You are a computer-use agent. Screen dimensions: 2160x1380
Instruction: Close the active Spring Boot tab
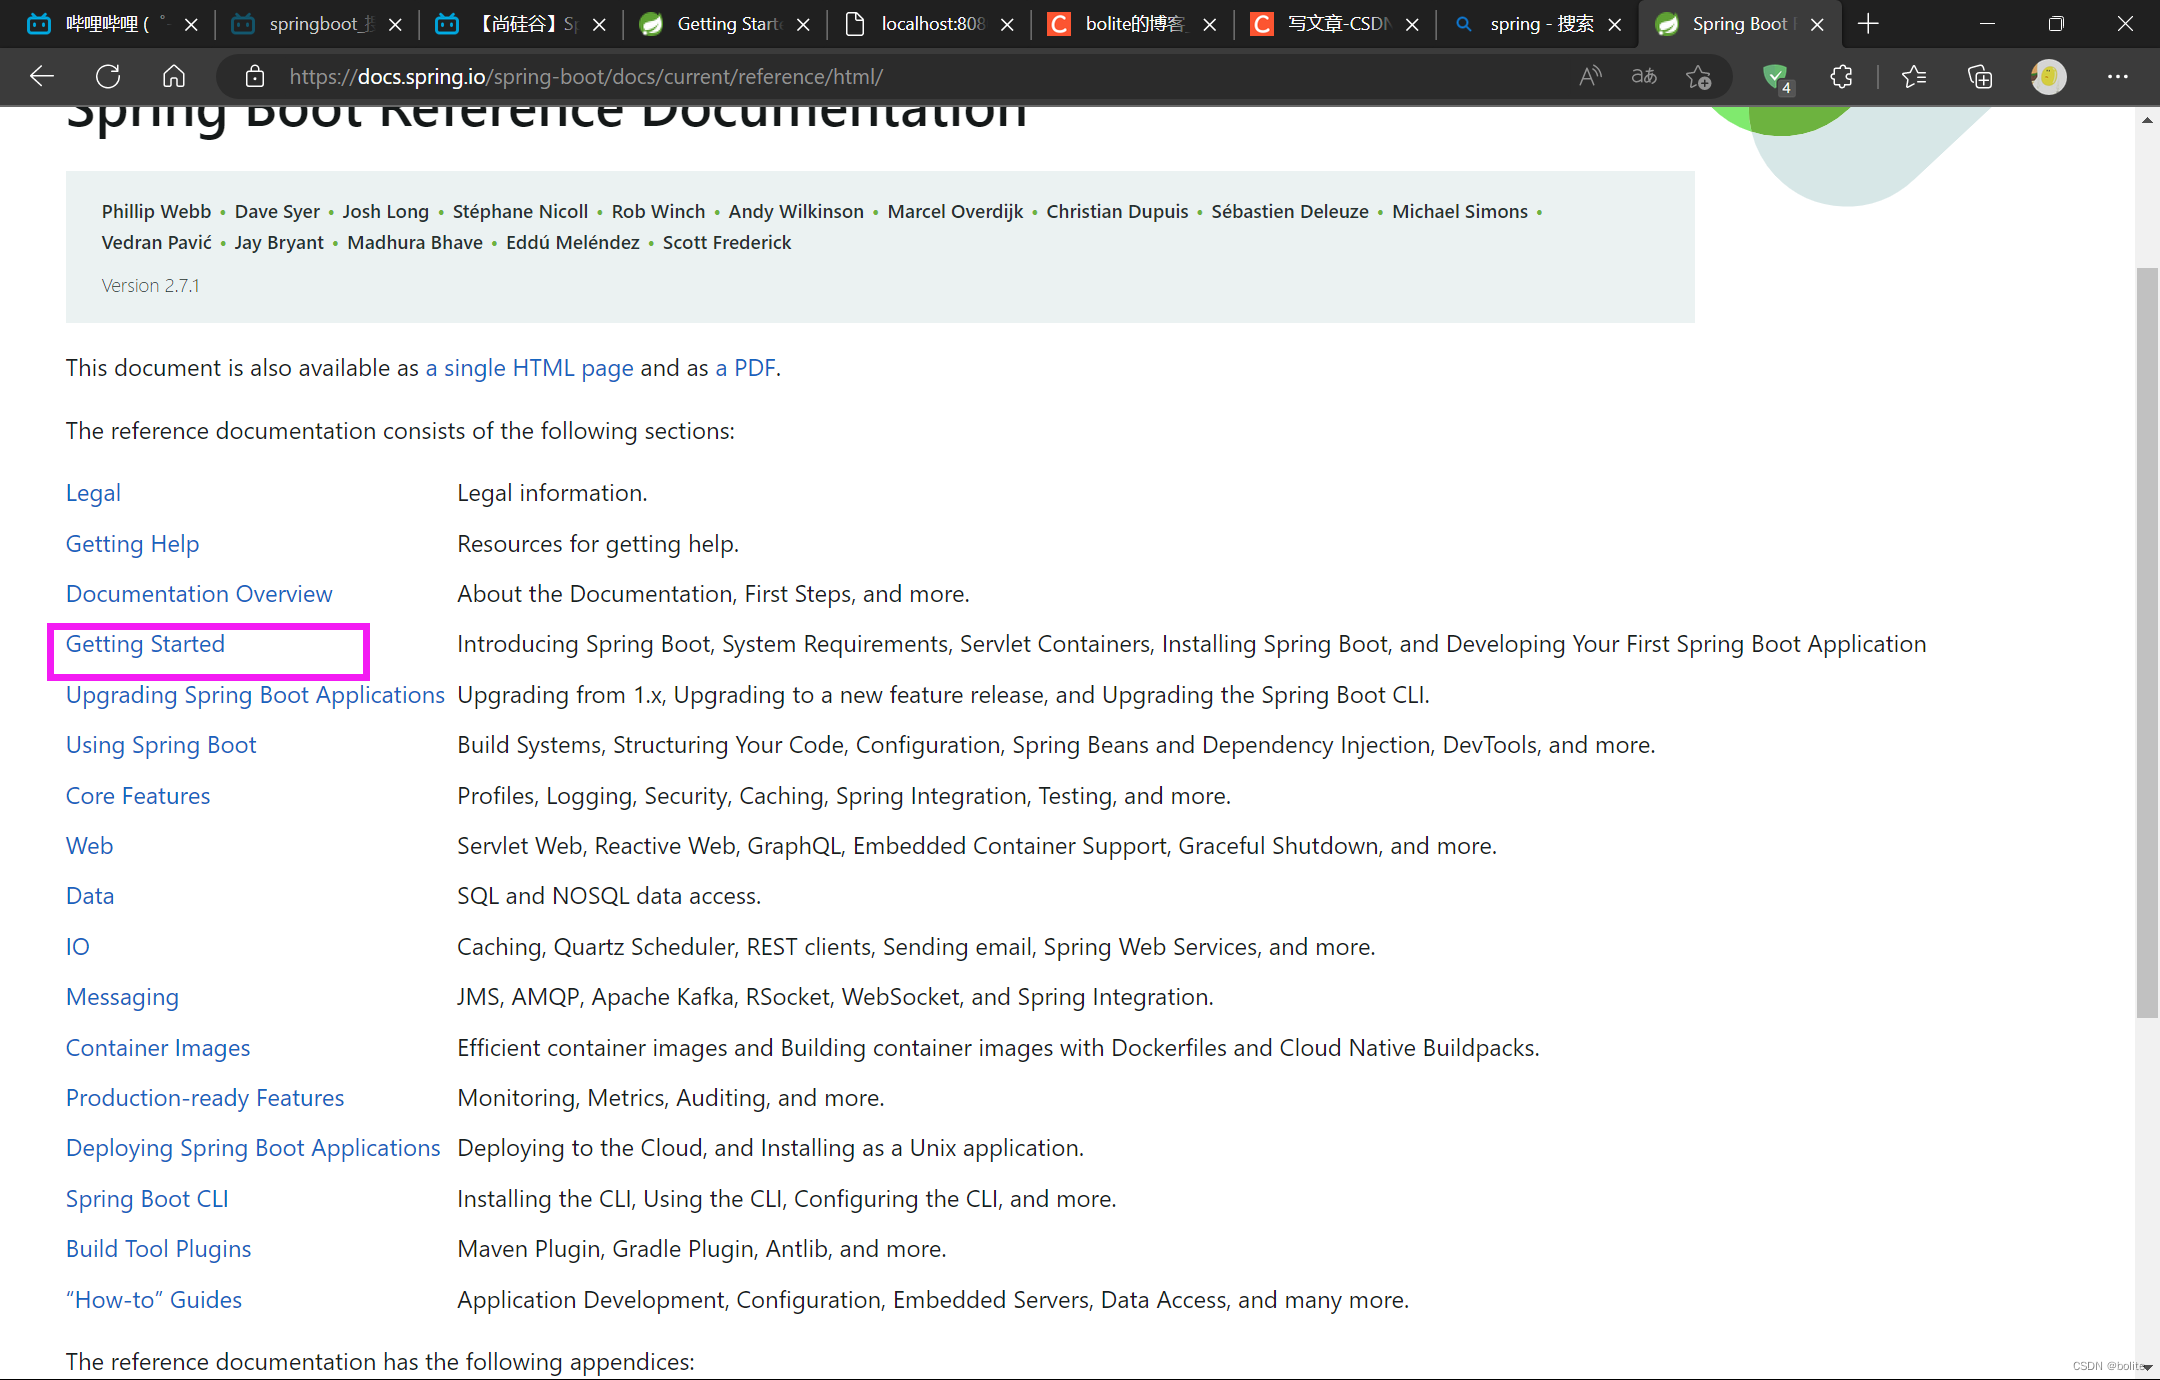1817,24
